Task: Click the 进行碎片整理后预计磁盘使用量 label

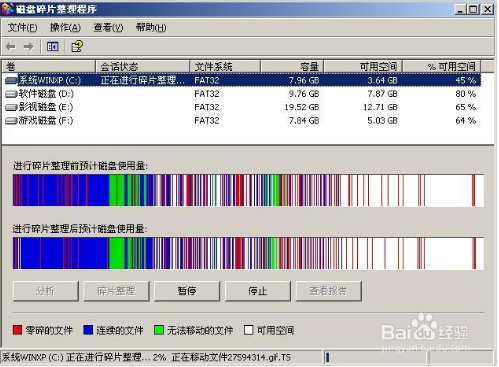Action: pyautogui.click(x=80, y=229)
